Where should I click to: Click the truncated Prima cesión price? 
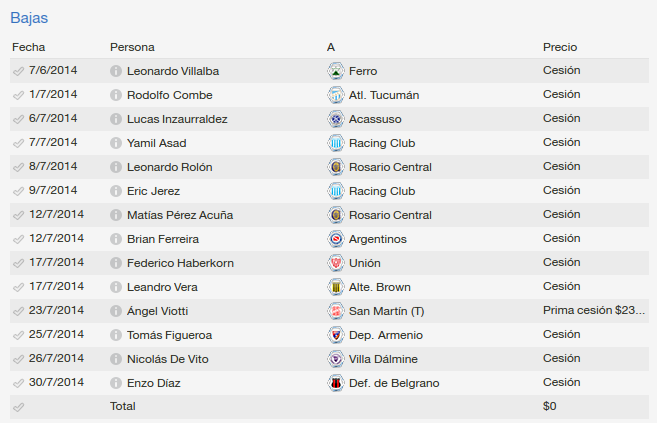(594, 310)
